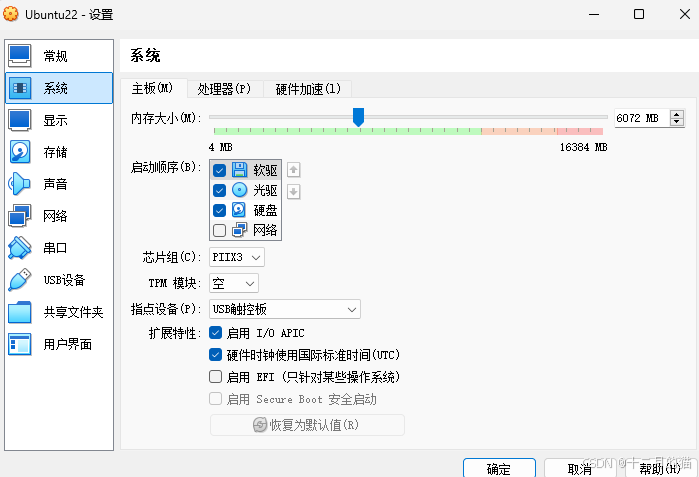This screenshot has width=699, height=477.
Task: Click 恢复为默认值(R) restore defaults button
Action: pos(307,425)
